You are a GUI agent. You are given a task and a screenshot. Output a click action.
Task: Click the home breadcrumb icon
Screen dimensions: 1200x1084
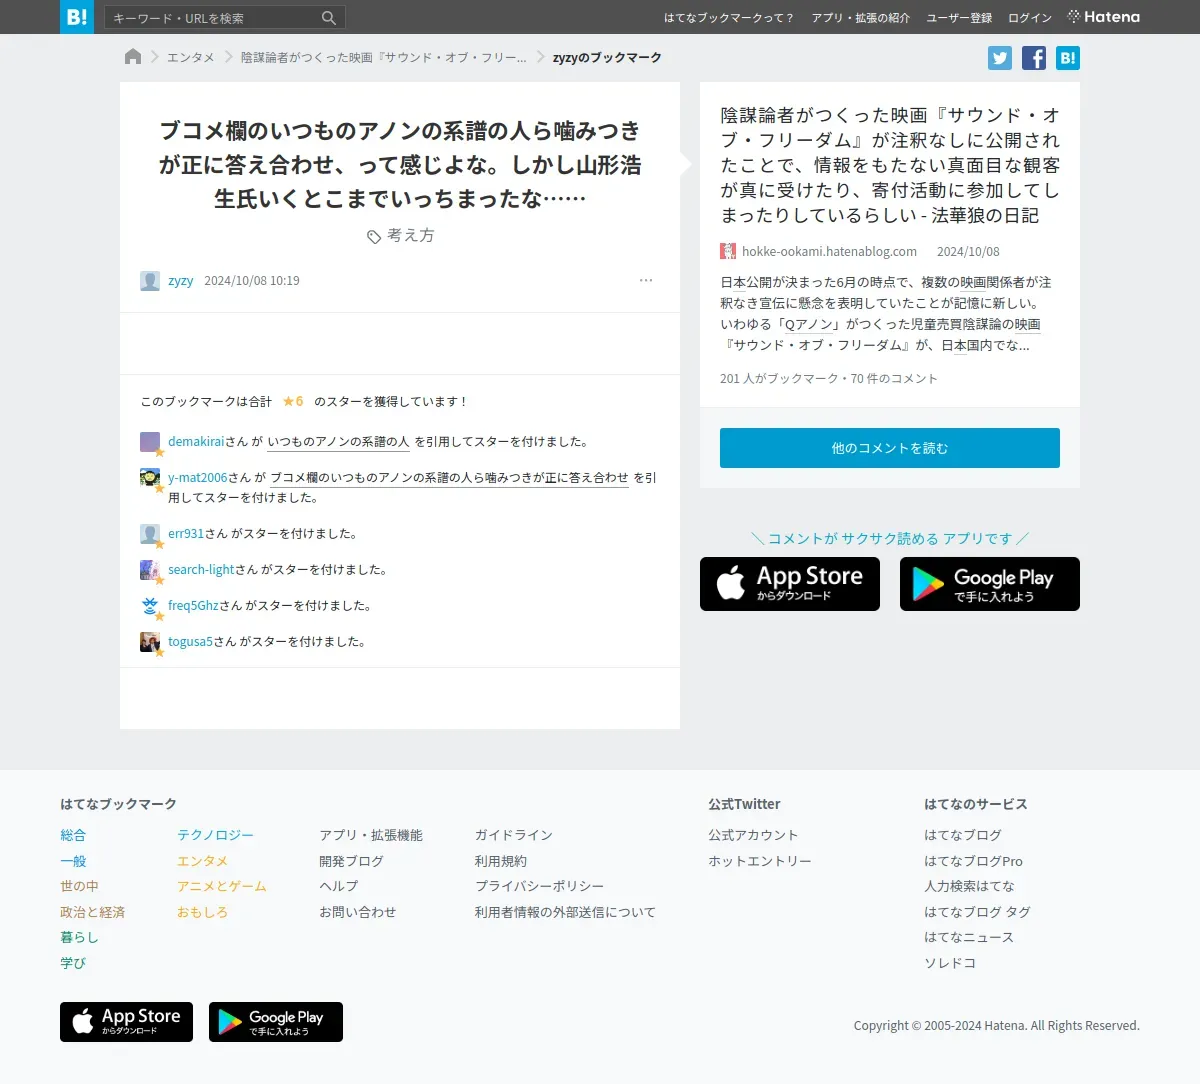(133, 57)
